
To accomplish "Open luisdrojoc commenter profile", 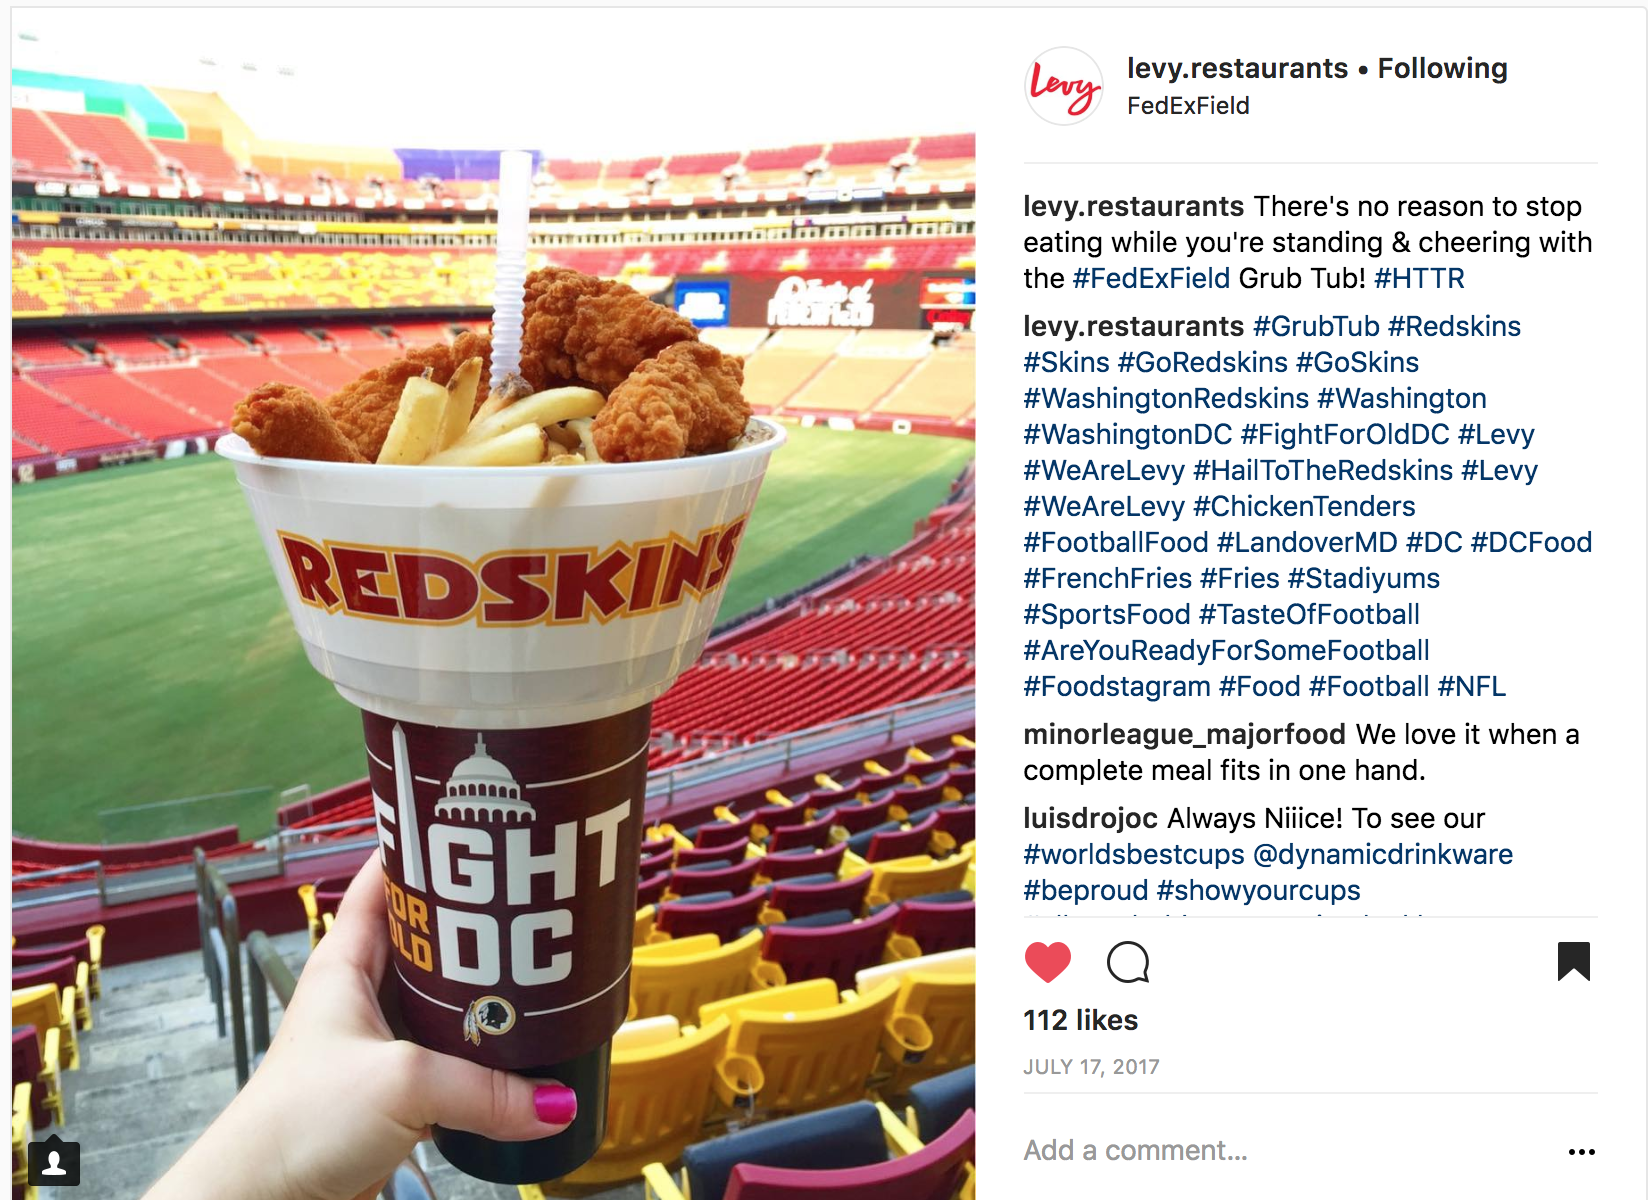I will (1090, 818).
